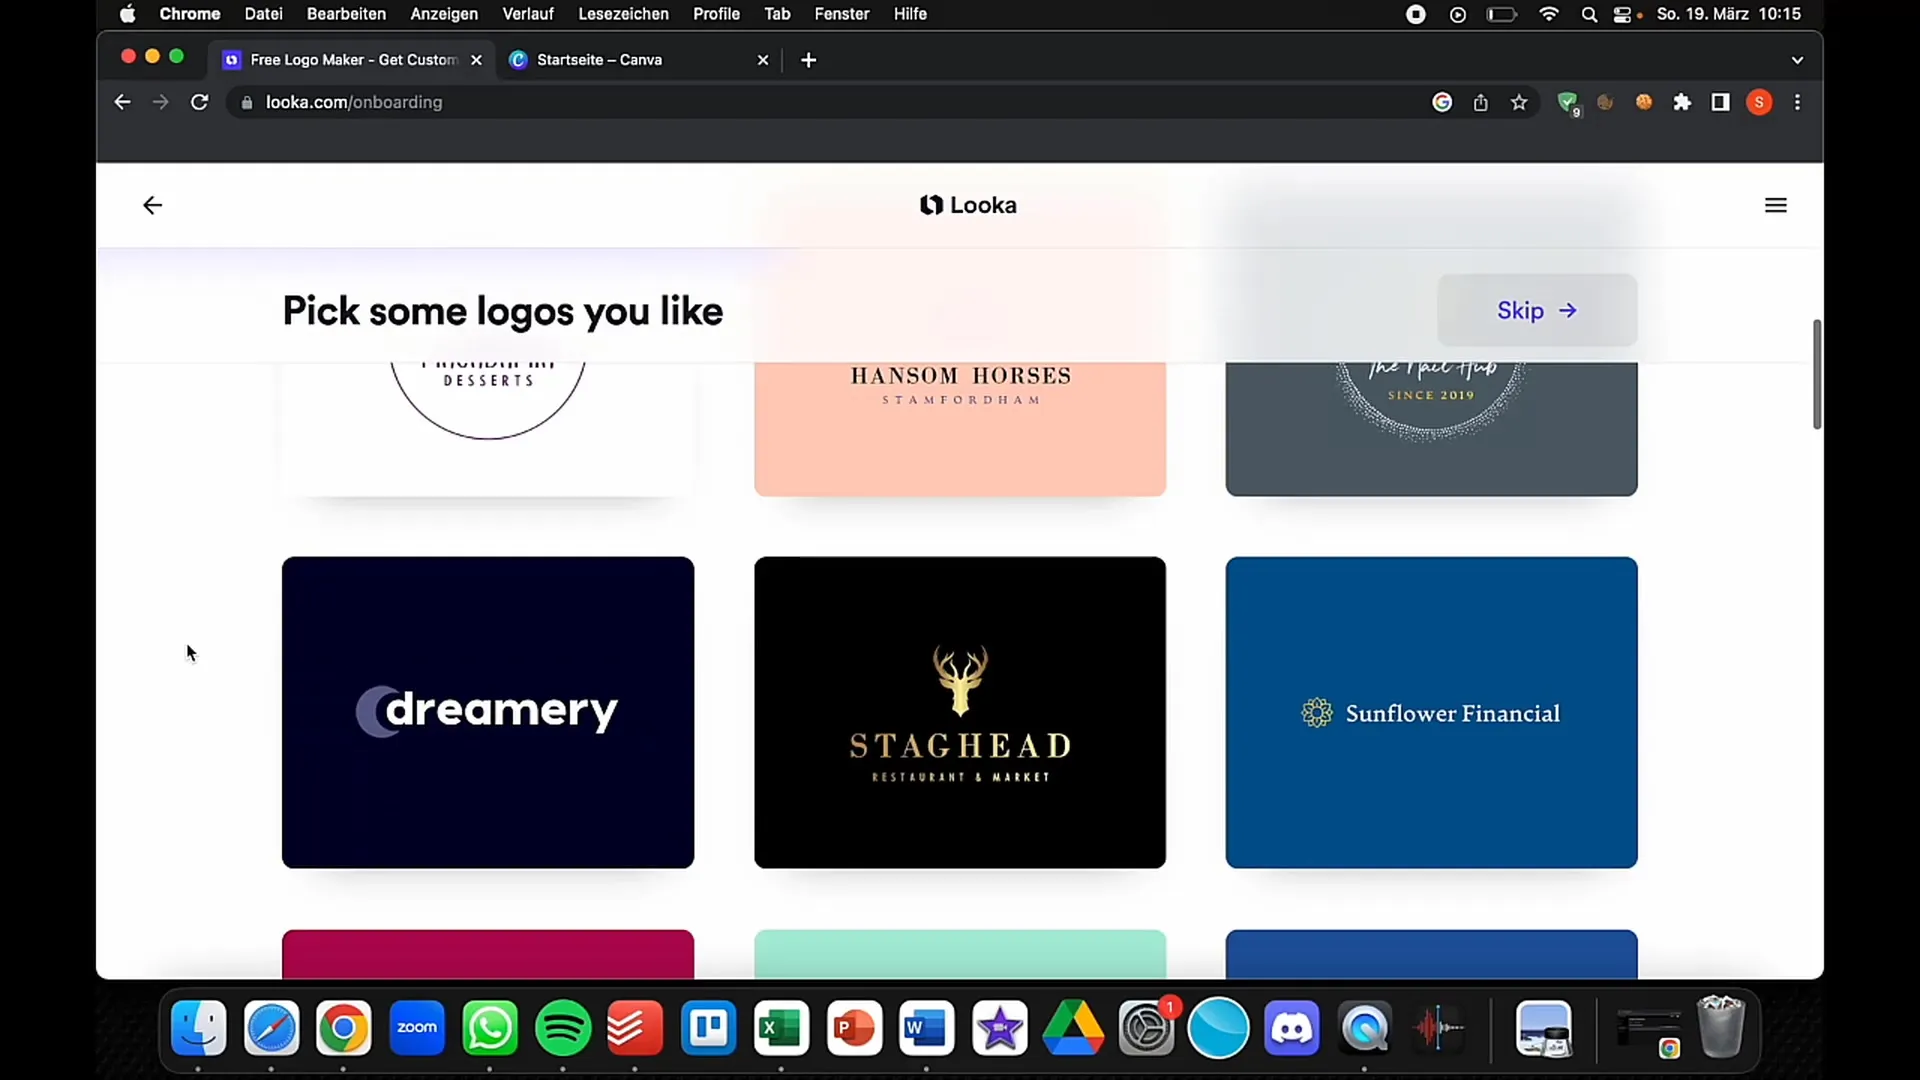Click the green shield extension icon
This screenshot has height=1080, width=1920.
pos(1567,102)
